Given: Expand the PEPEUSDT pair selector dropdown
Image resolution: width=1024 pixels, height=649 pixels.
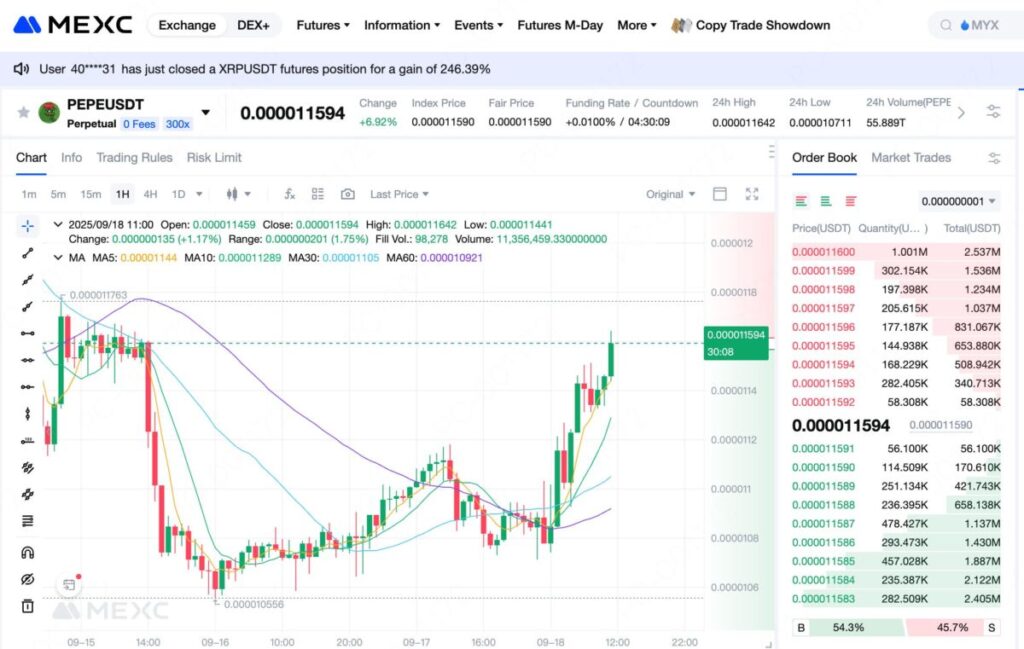Looking at the screenshot, I should pos(206,112).
